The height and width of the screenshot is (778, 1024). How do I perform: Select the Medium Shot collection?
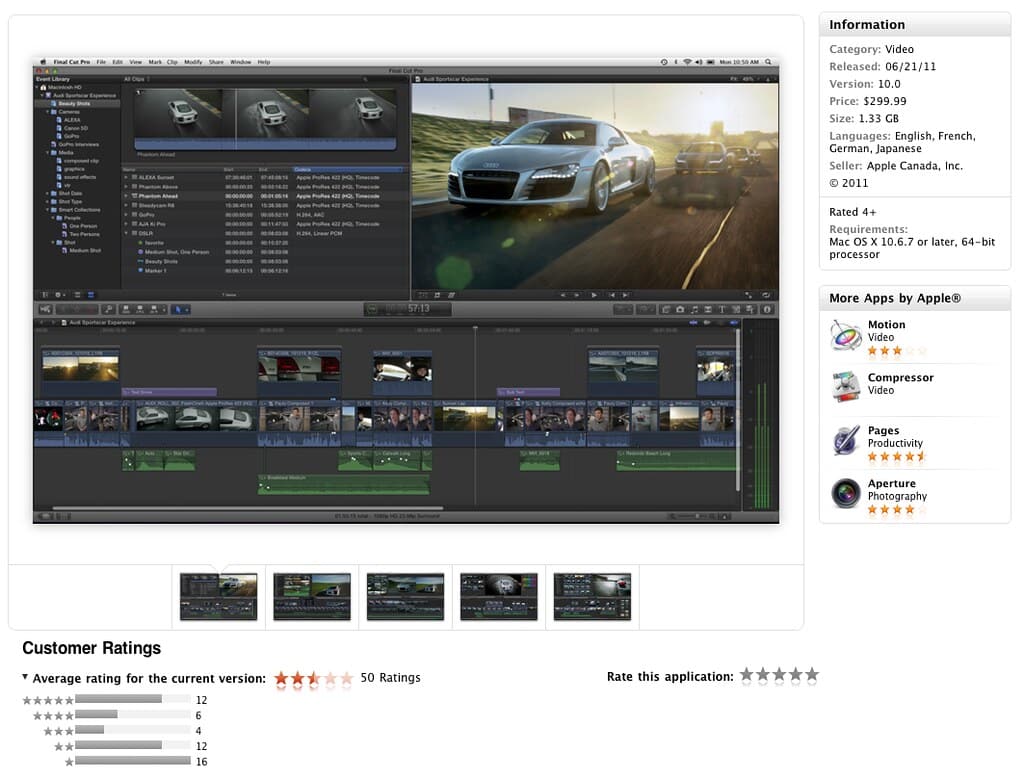(x=81, y=250)
